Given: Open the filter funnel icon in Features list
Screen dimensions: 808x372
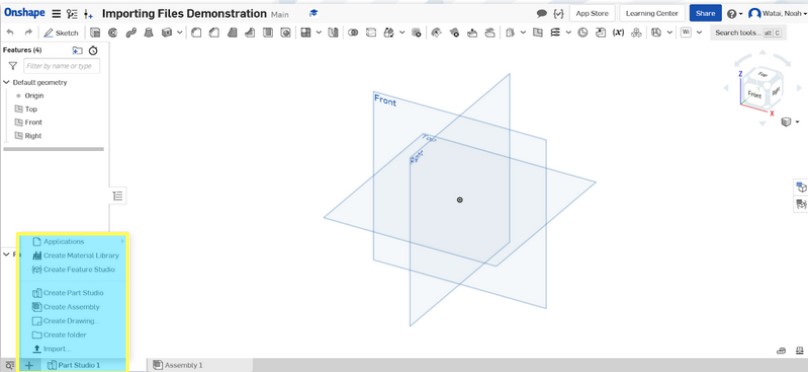Looking at the screenshot, I should (x=12, y=66).
